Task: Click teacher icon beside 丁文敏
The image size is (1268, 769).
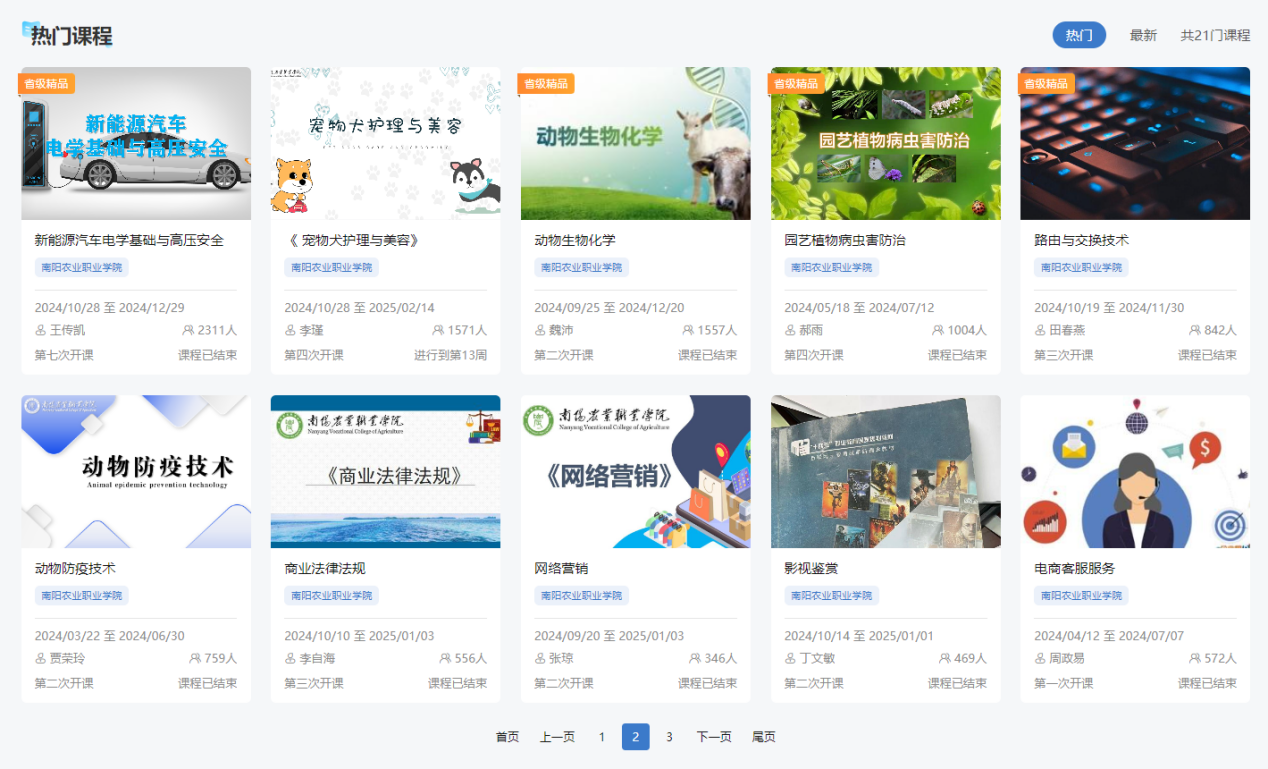Action: tap(790, 659)
